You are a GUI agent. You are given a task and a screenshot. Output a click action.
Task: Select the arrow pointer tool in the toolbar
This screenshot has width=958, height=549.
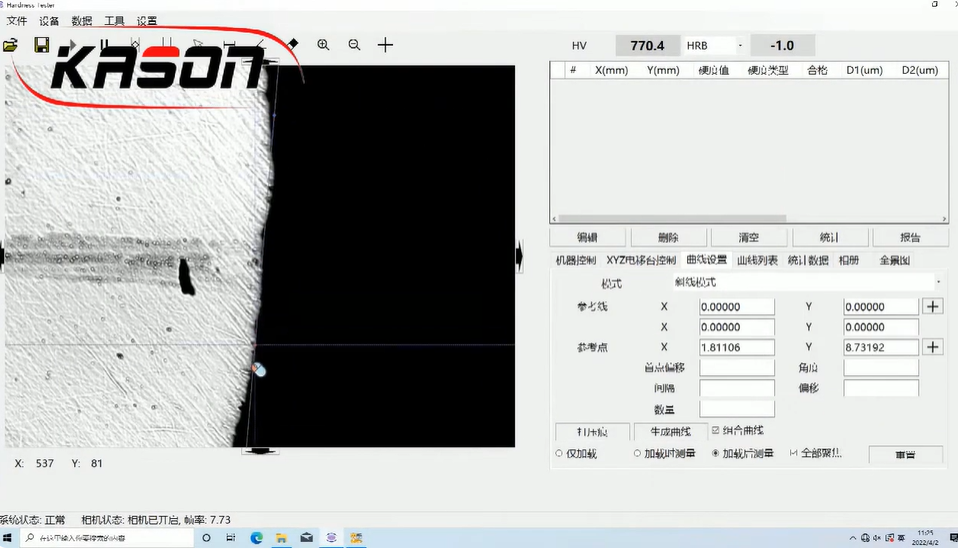[x=197, y=45]
